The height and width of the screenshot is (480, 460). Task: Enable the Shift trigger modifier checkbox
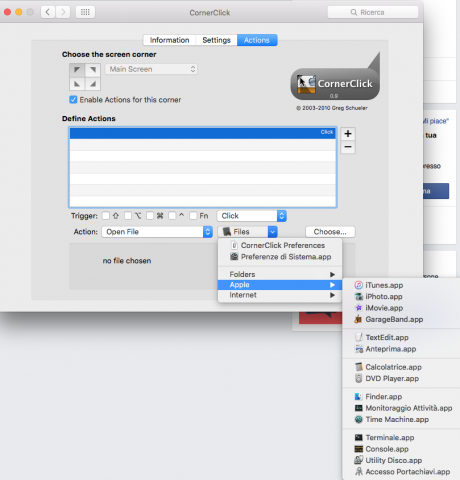click(x=106, y=216)
